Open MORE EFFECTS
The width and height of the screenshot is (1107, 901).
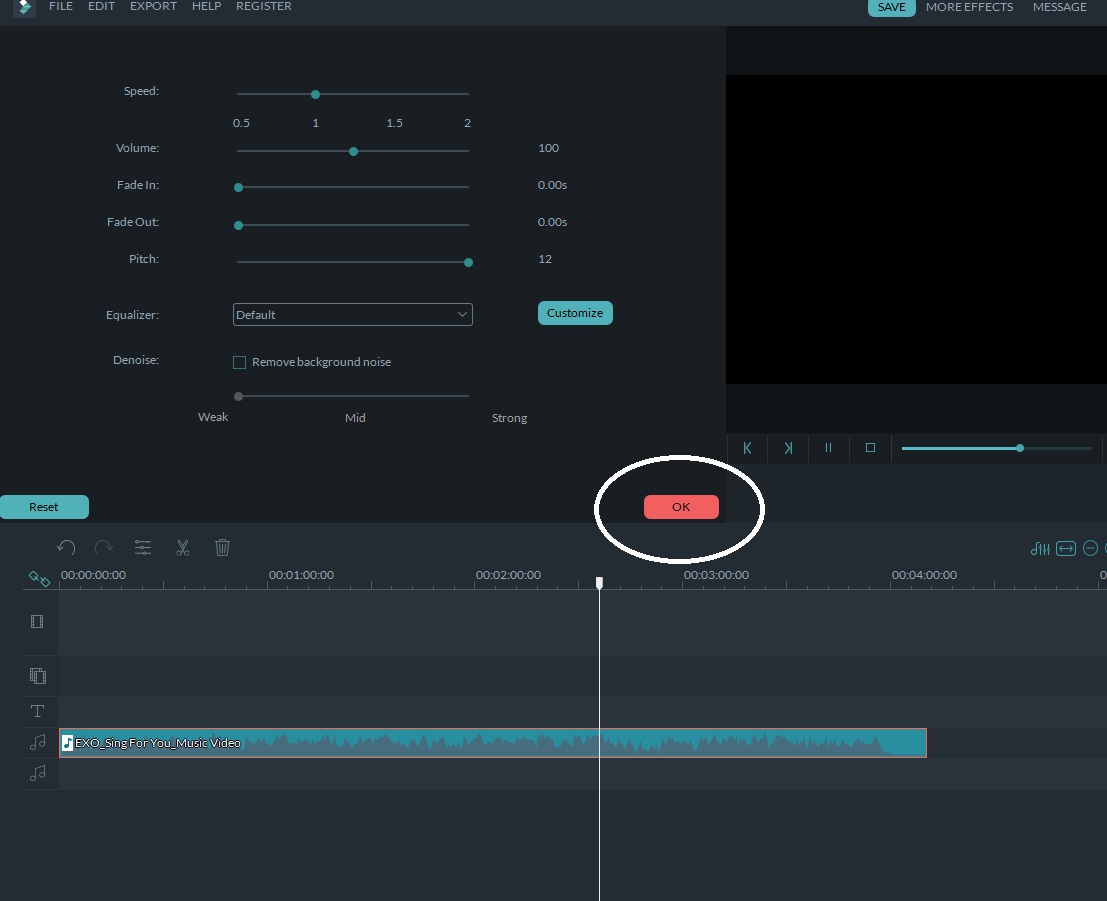coord(969,7)
